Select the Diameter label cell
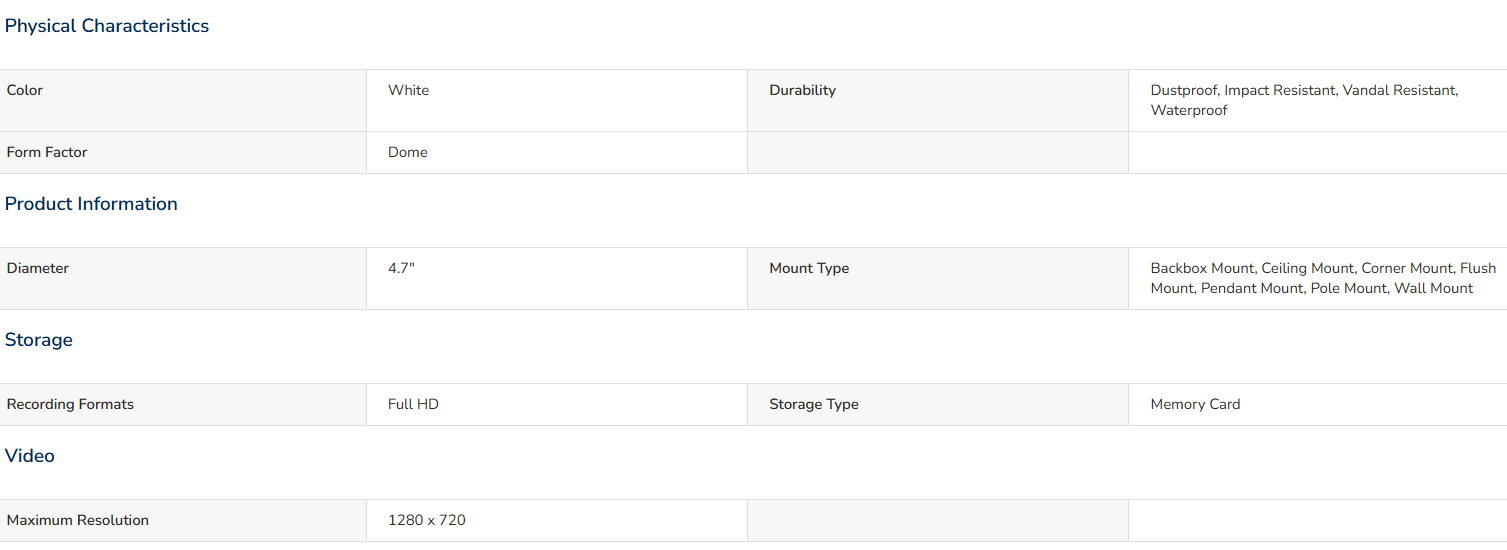 pos(183,278)
